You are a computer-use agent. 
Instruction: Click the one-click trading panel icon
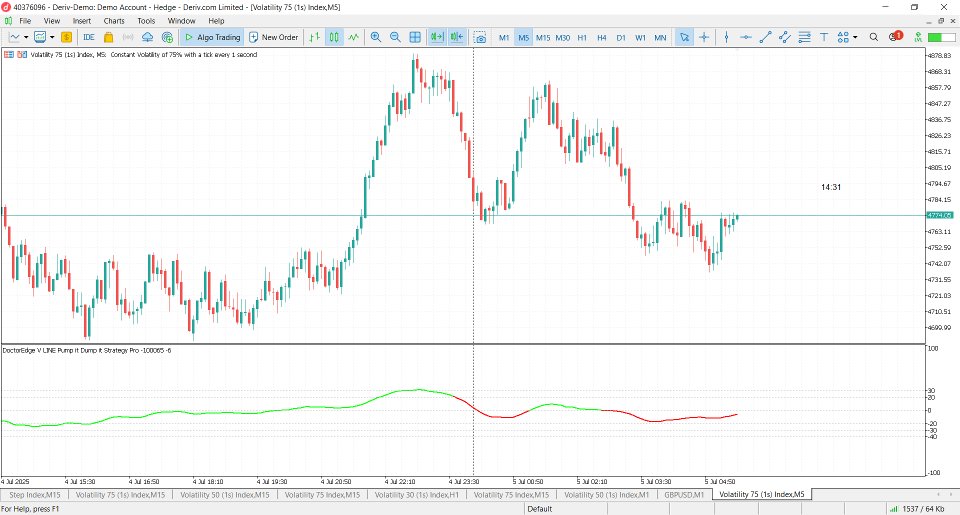point(9,55)
